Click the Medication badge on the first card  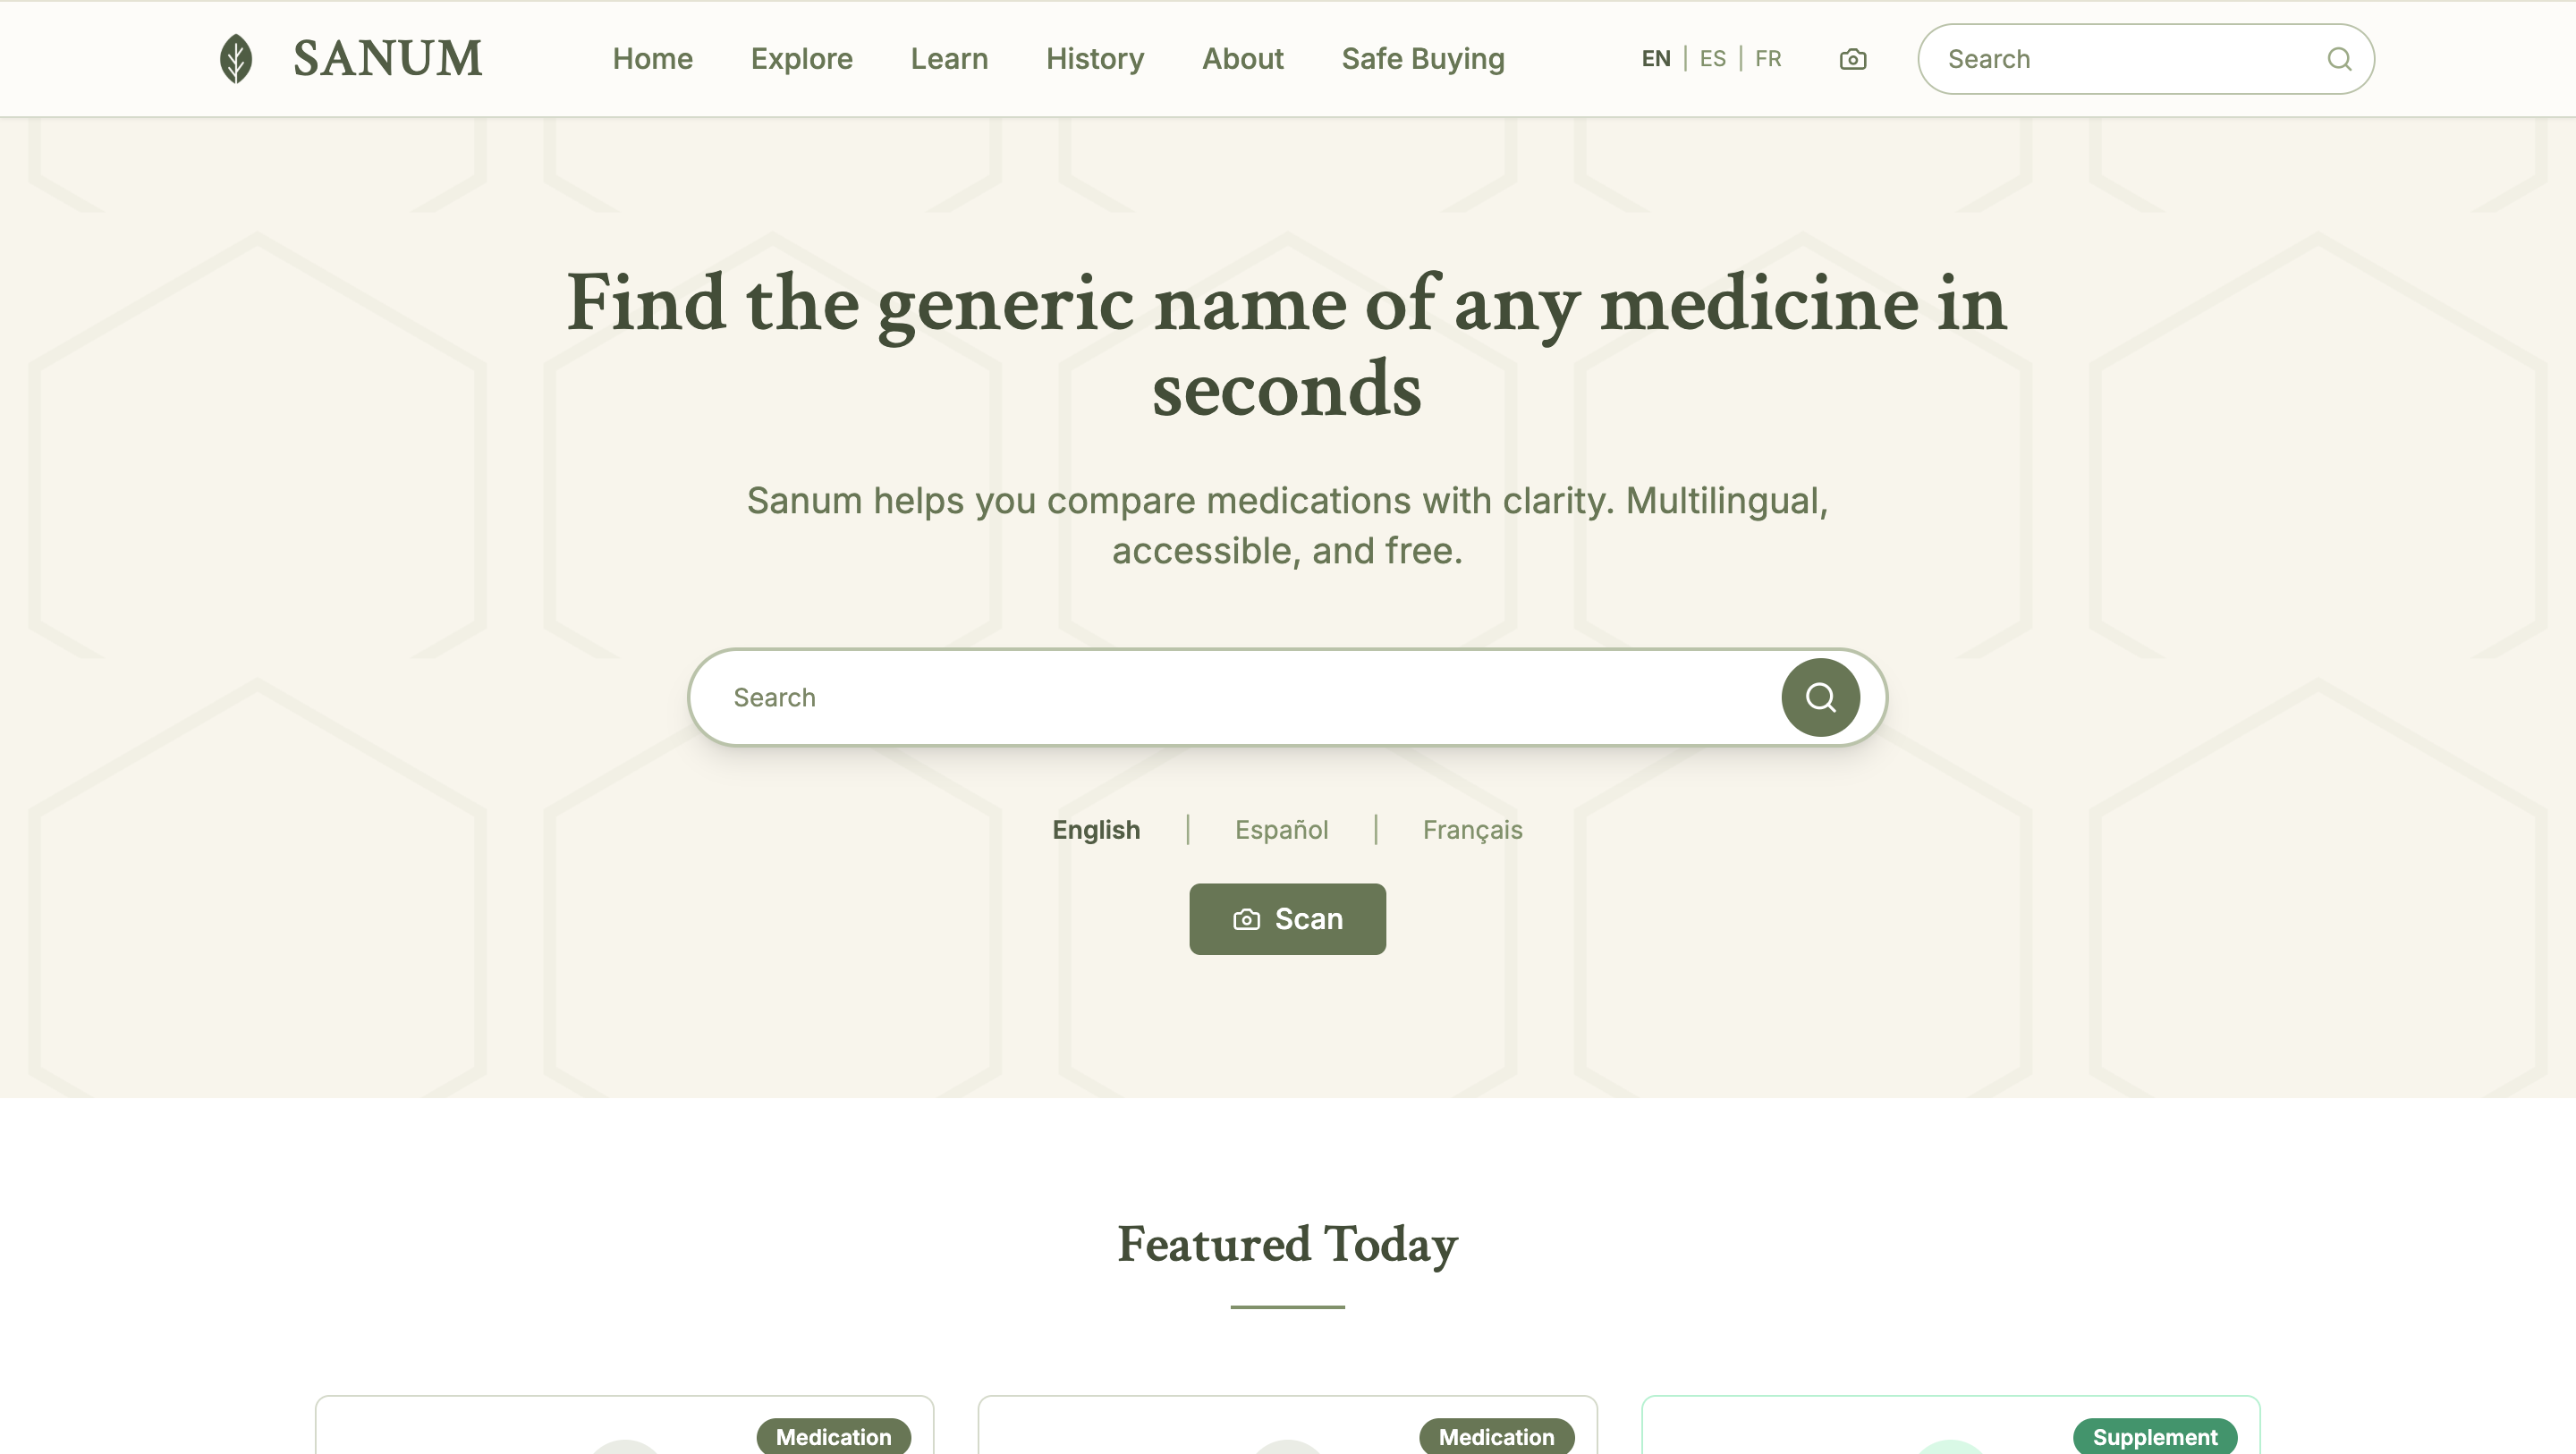coord(833,1437)
